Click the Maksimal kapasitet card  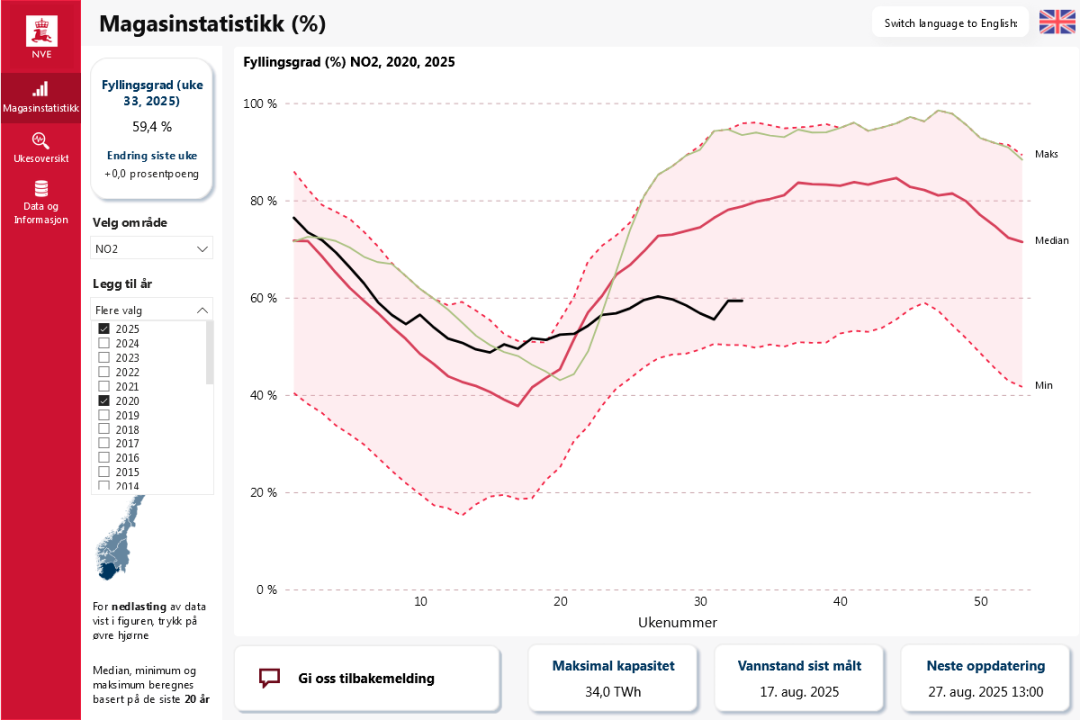pyautogui.click(x=614, y=678)
